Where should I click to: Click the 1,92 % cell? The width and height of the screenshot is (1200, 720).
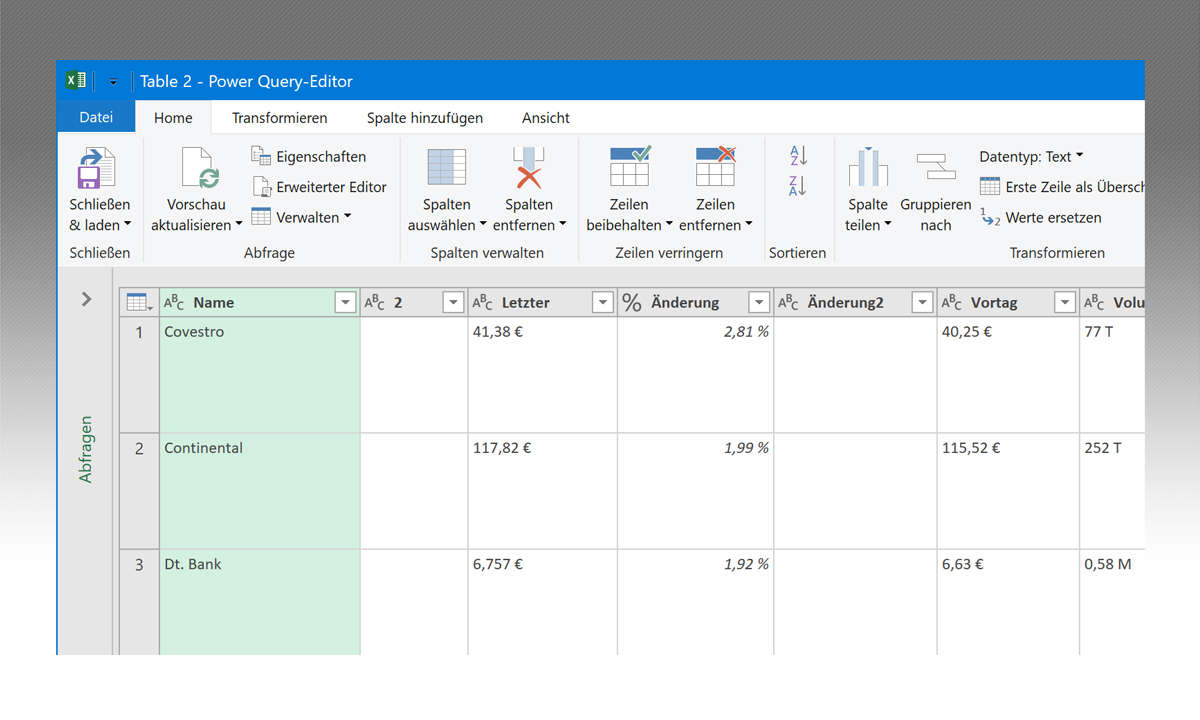click(x=695, y=602)
